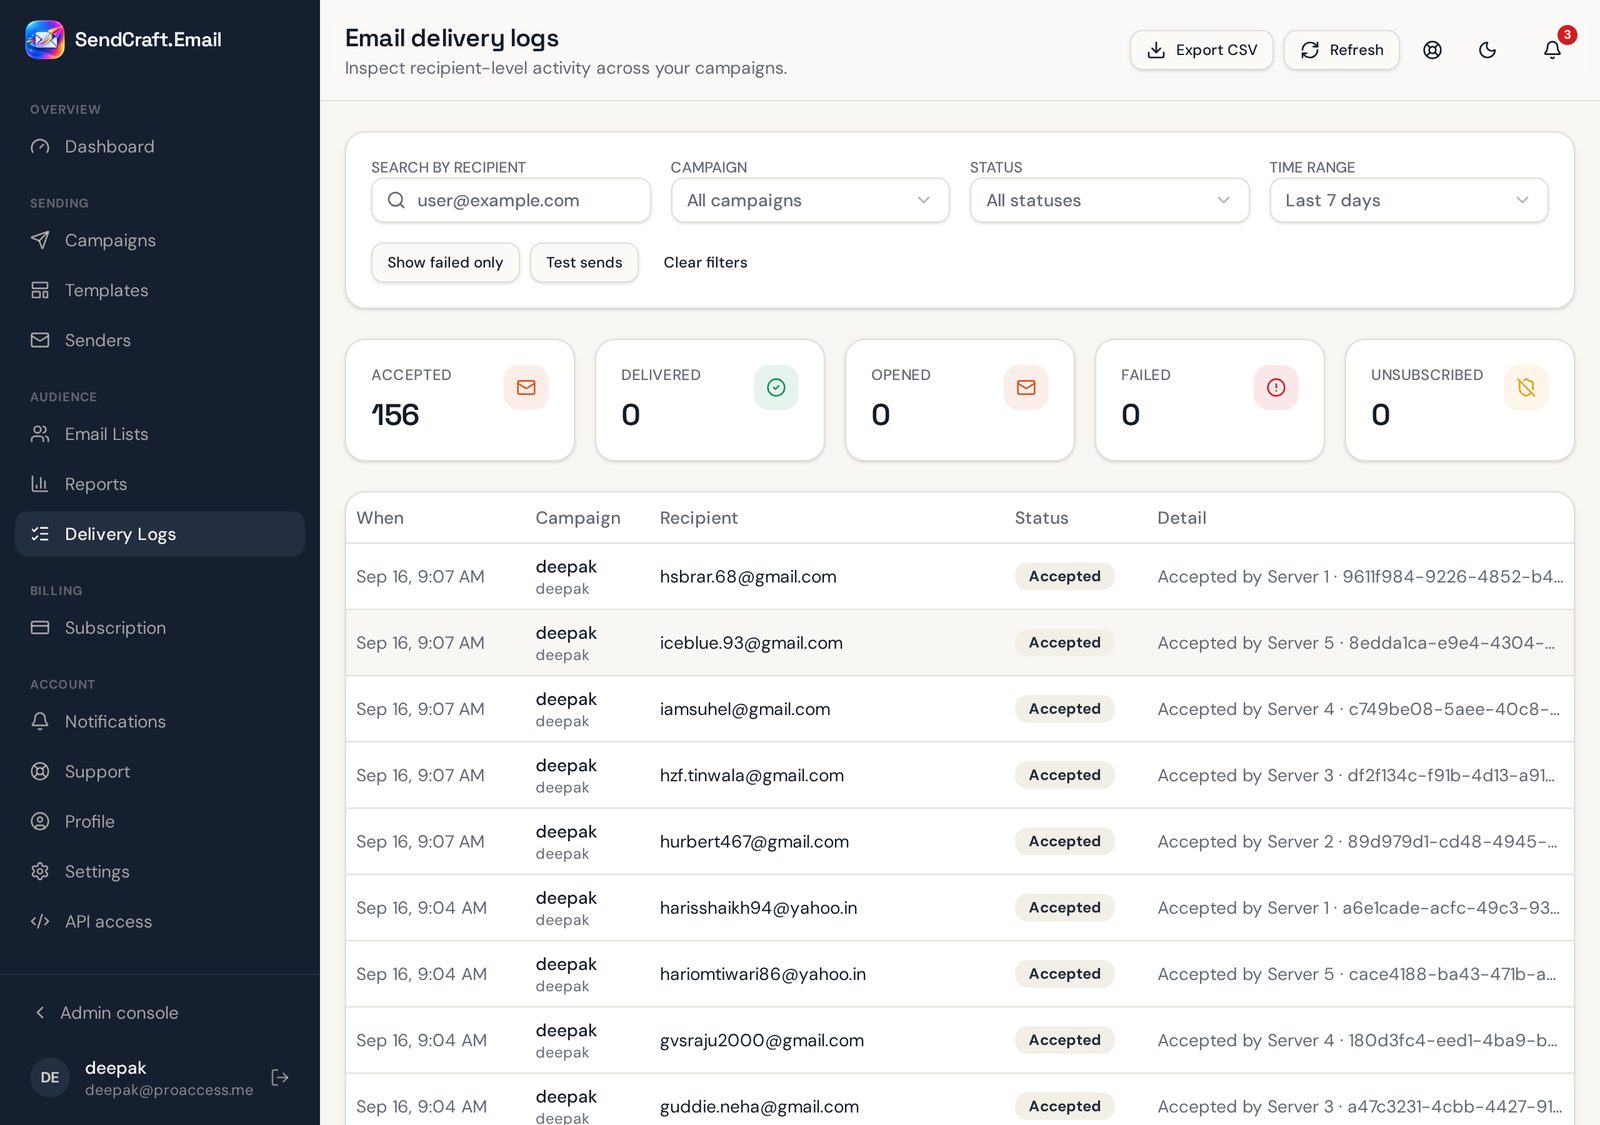
Task: Click the Failed card alert icon
Action: [x=1276, y=387]
